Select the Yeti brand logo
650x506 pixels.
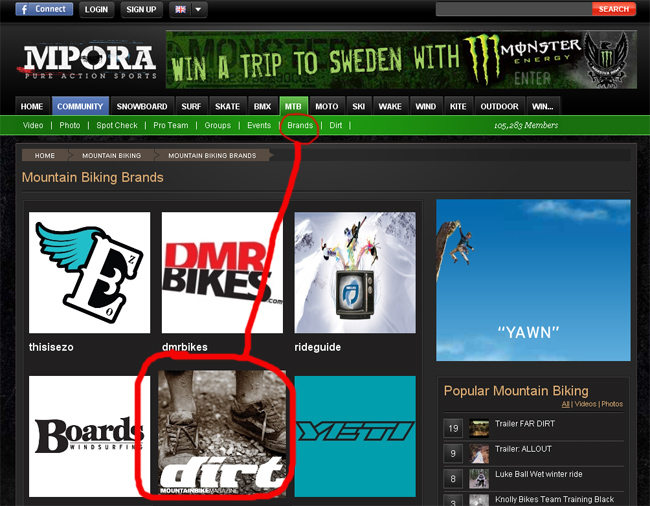click(355, 436)
